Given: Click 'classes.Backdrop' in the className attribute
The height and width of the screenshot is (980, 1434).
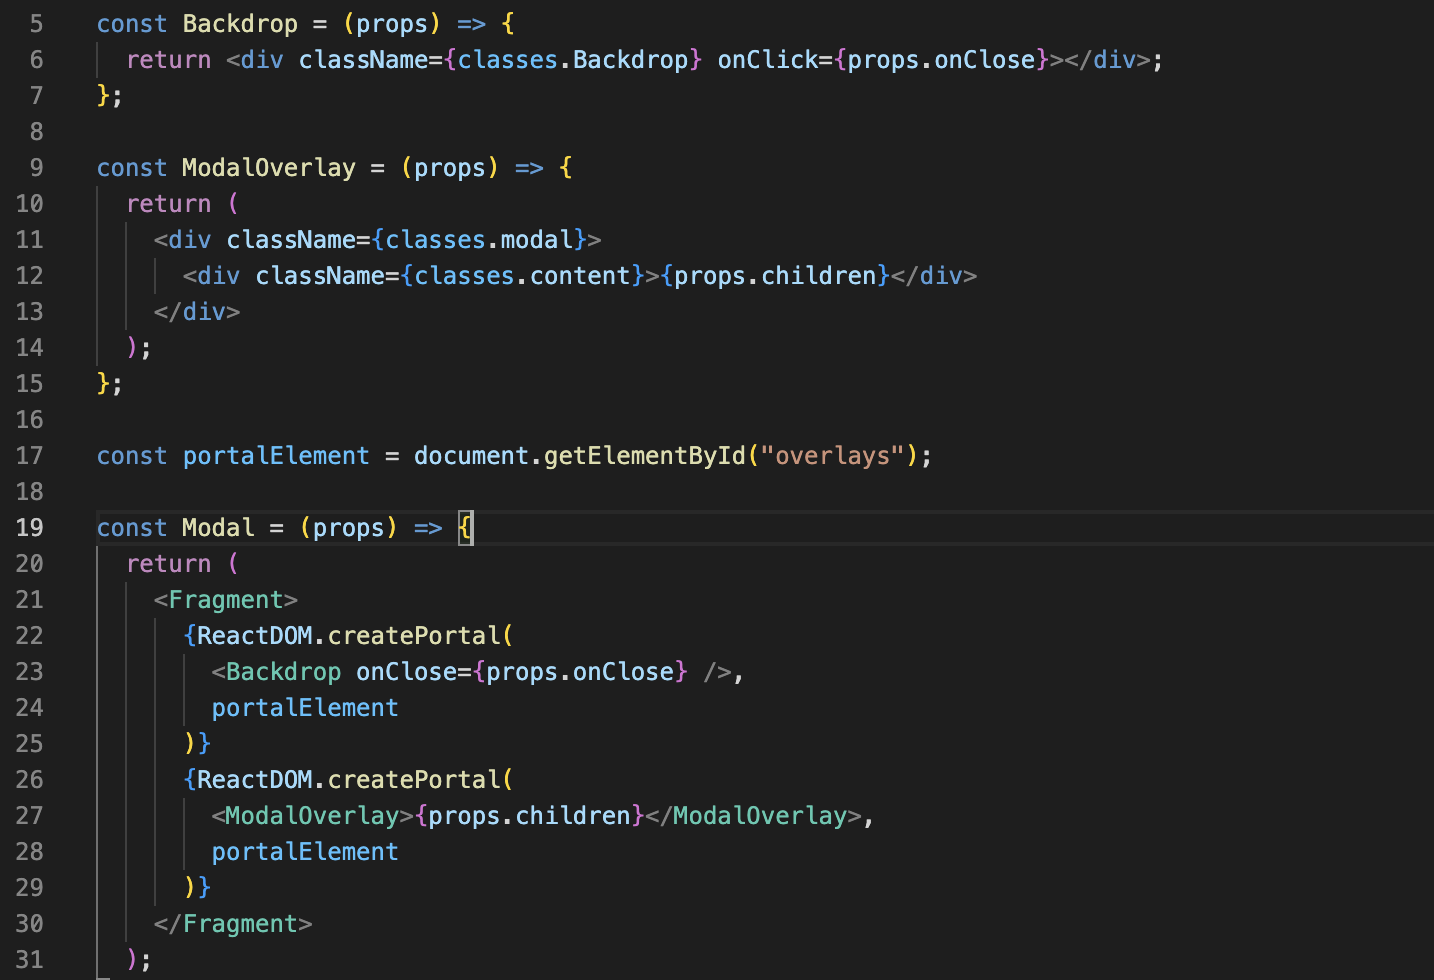Looking at the screenshot, I should 573,60.
